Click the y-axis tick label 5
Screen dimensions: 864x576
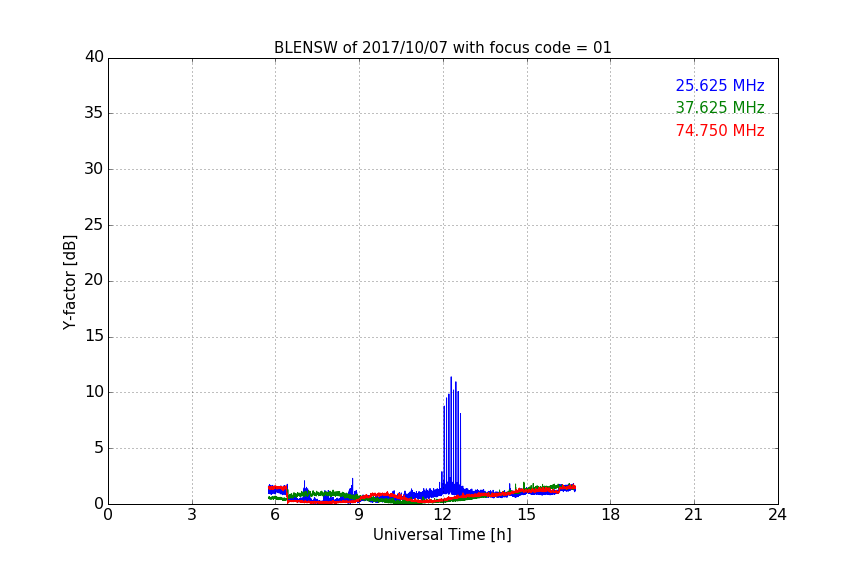(99, 448)
